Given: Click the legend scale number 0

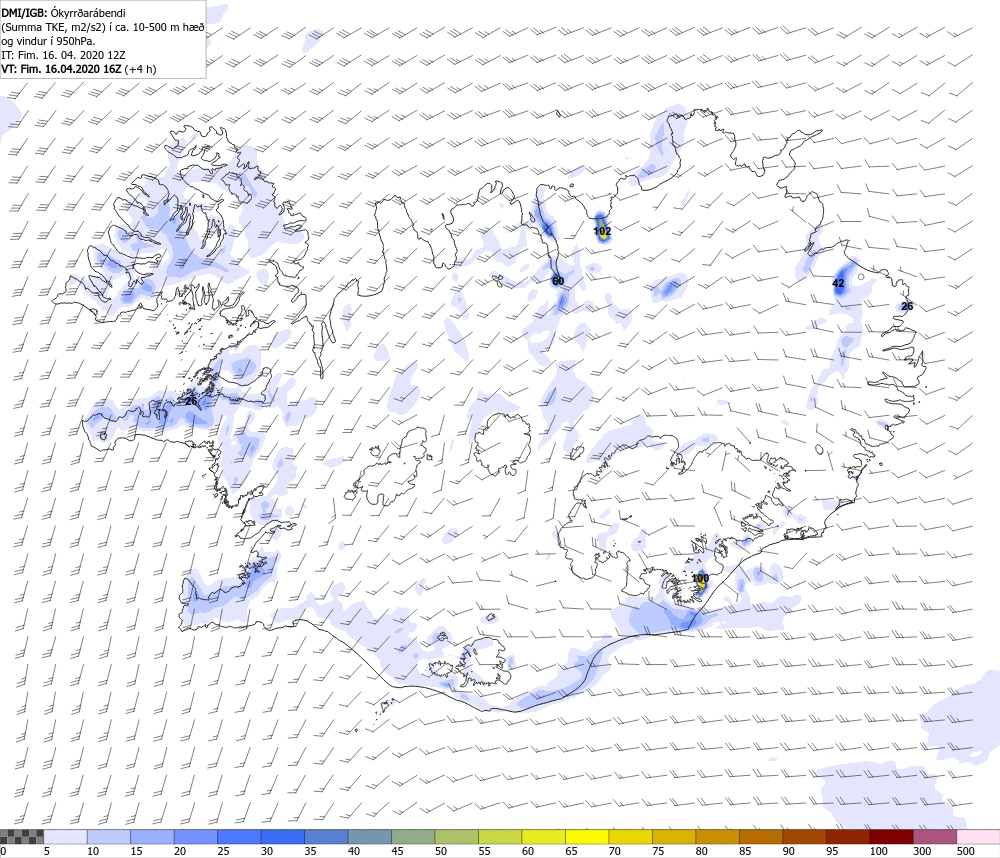Looking at the screenshot, I should [3, 851].
